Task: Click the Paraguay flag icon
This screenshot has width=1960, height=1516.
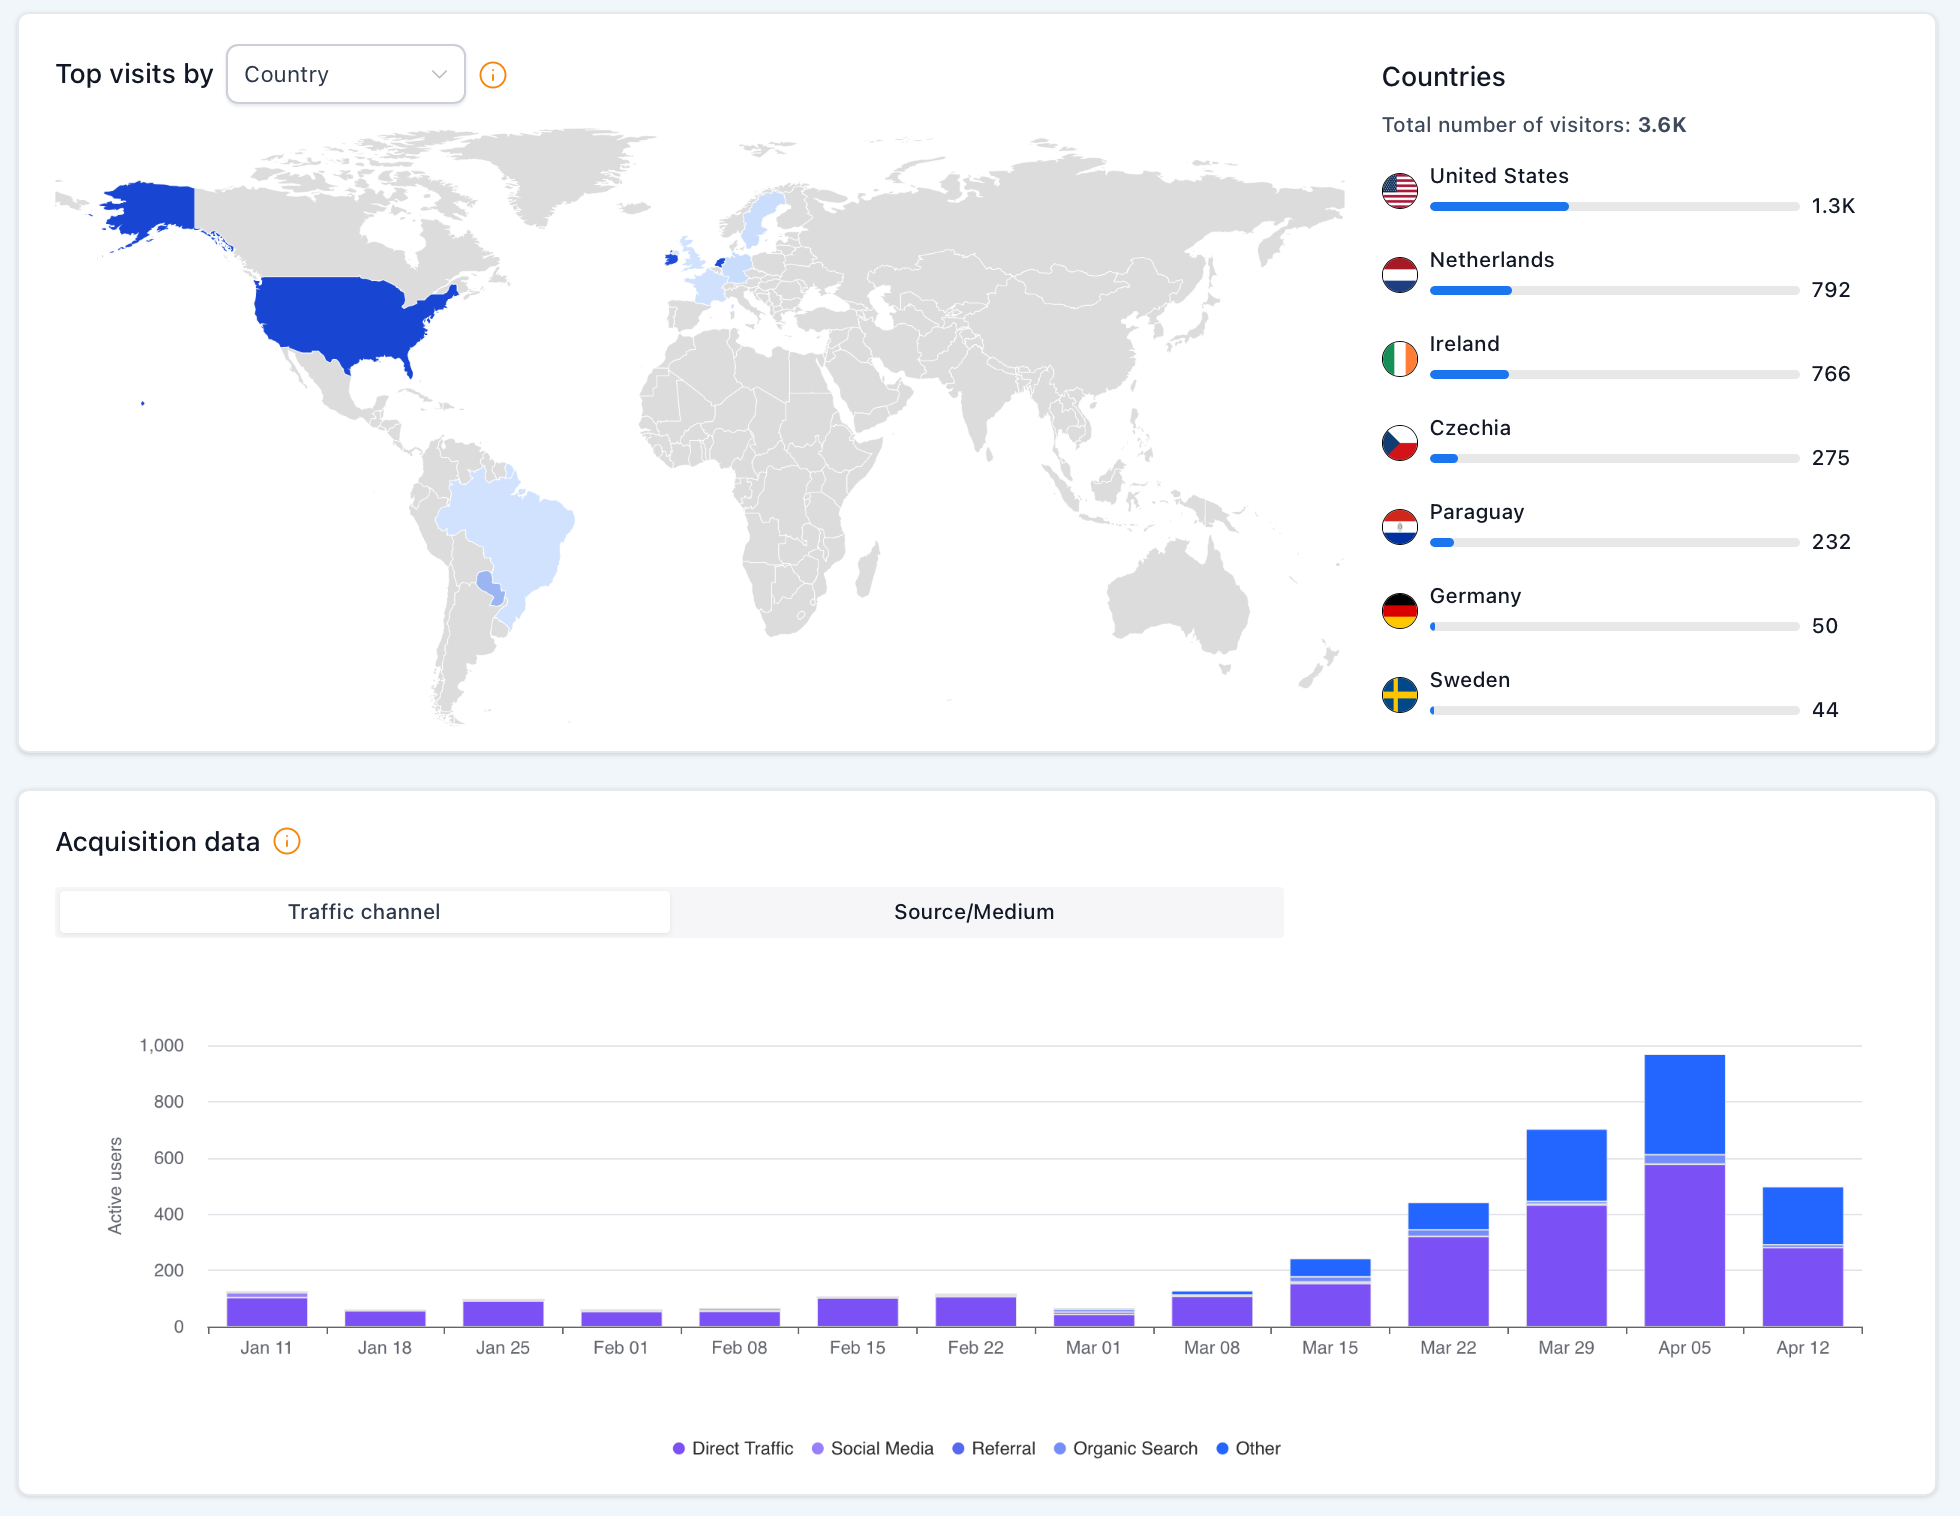Action: 1399,527
